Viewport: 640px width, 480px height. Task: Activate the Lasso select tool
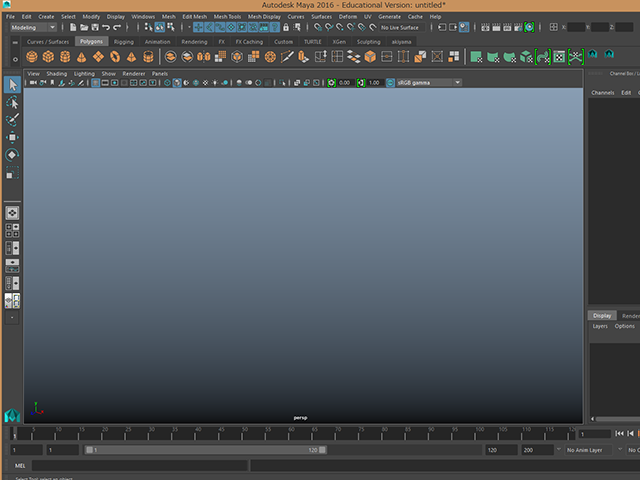(x=12, y=102)
